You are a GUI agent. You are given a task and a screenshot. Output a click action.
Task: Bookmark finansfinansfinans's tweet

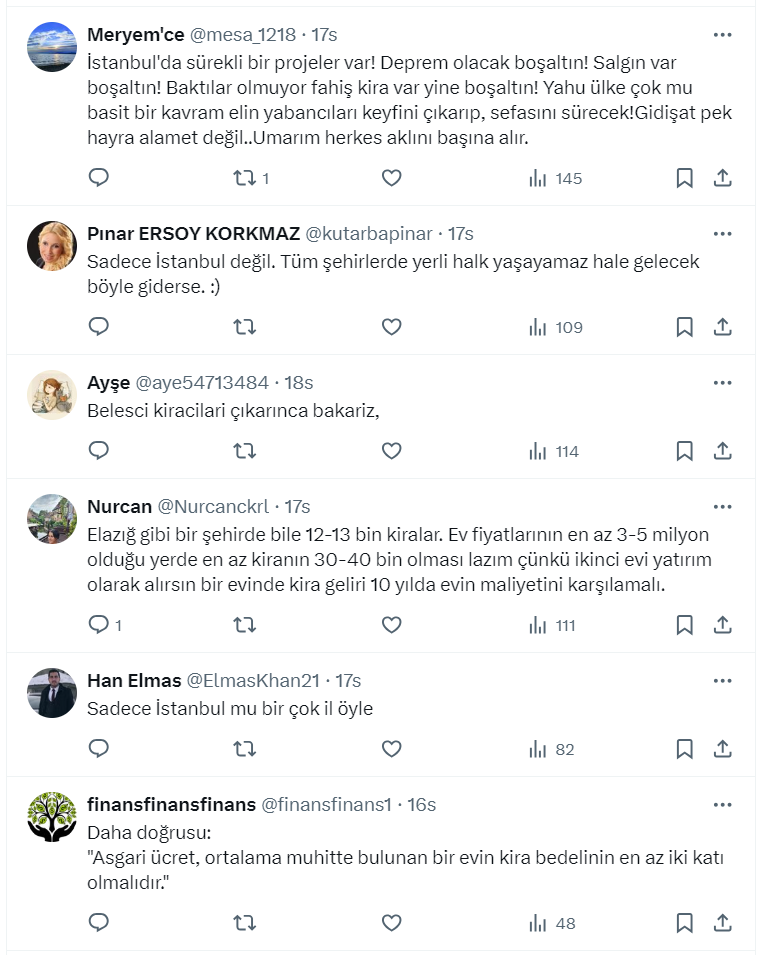coord(684,923)
